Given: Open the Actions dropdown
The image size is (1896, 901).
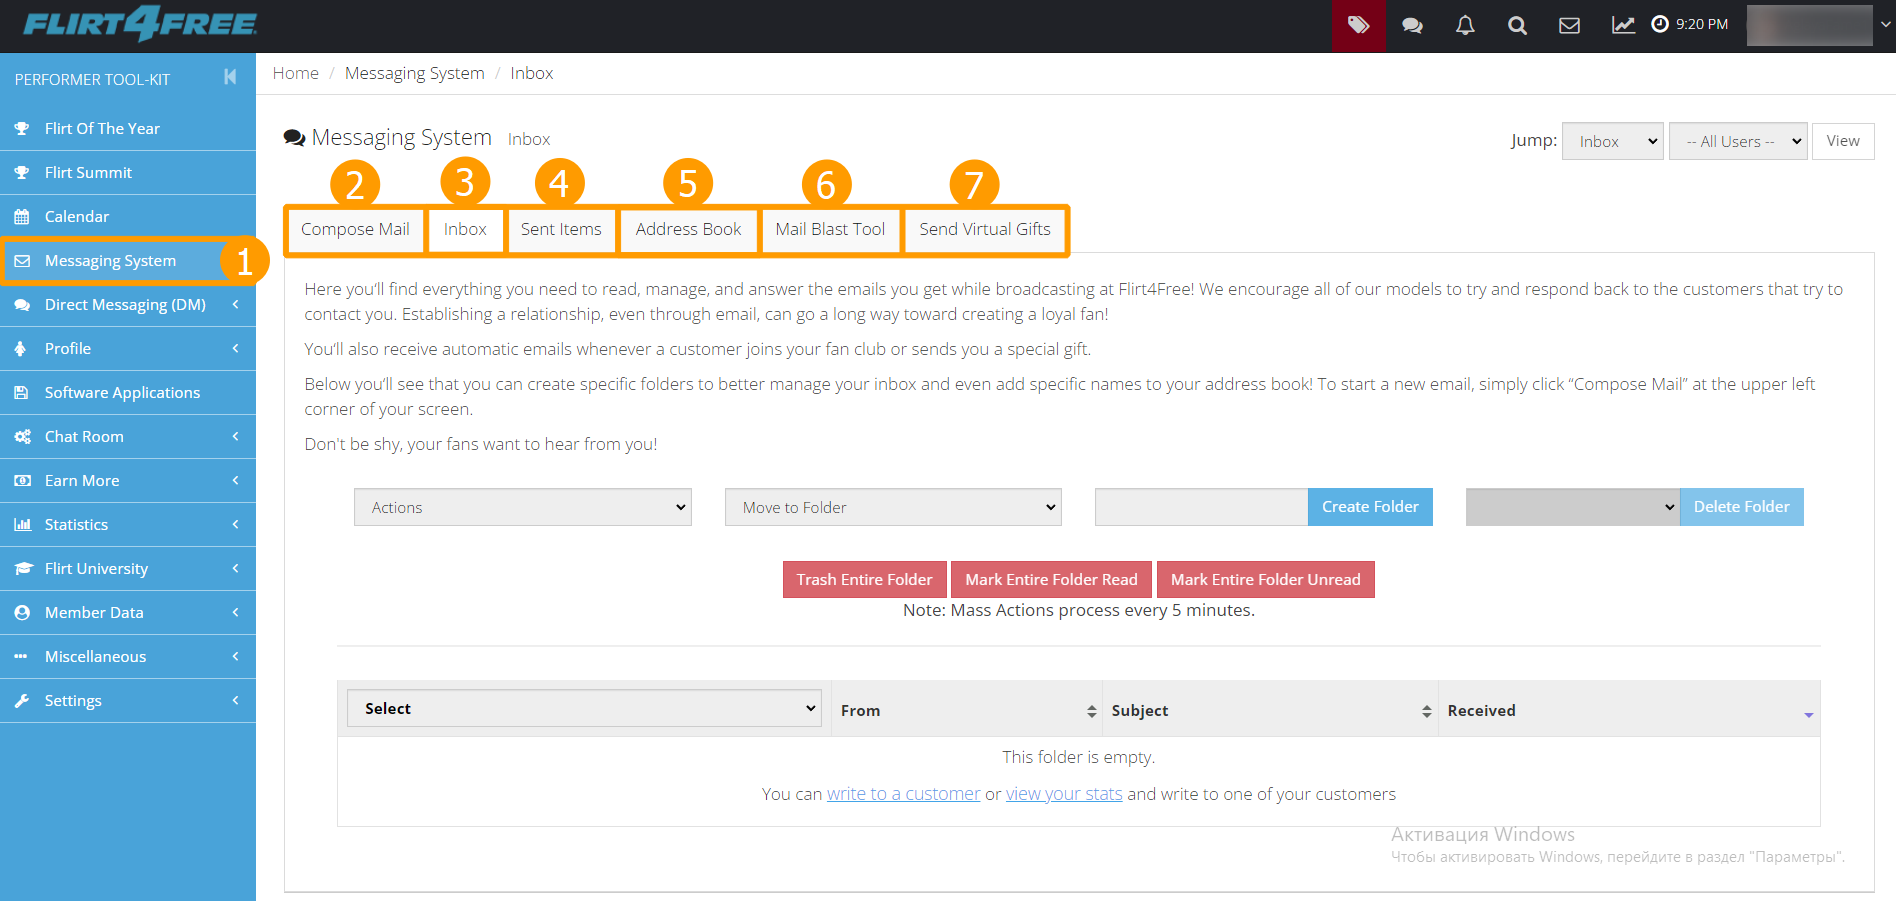Looking at the screenshot, I should [522, 507].
